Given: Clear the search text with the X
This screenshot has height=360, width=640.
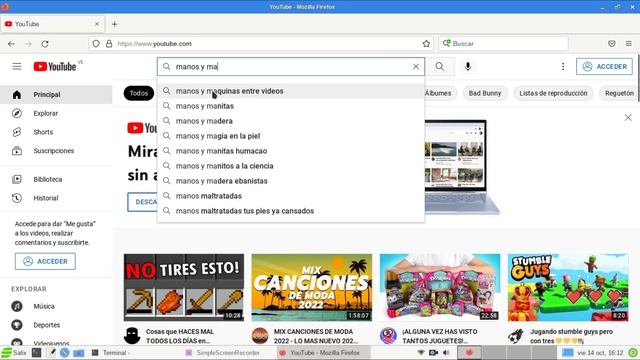Looking at the screenshot, I should tap(416, 67).
